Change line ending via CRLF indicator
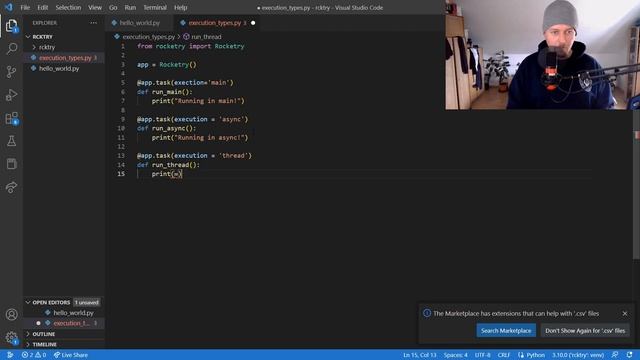640x360 pixels. (504, 355)
